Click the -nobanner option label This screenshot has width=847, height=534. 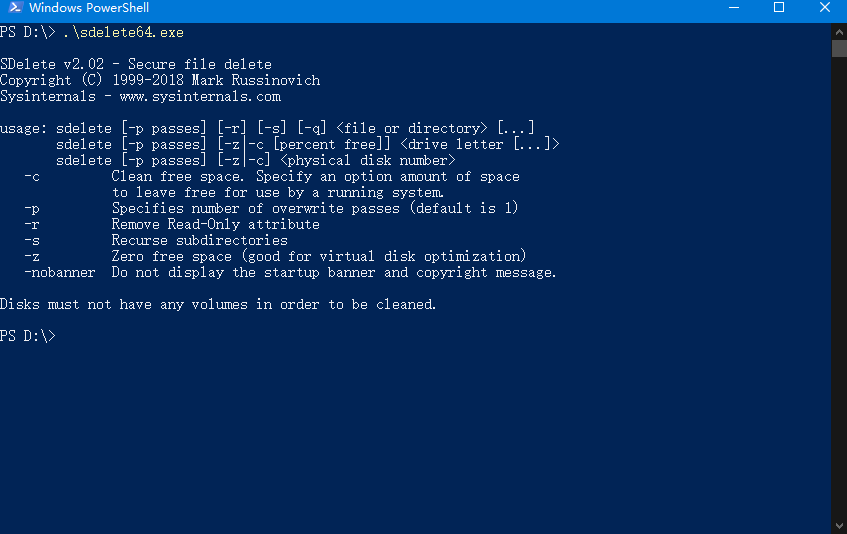pyautogui.click(x=59, y=273)
